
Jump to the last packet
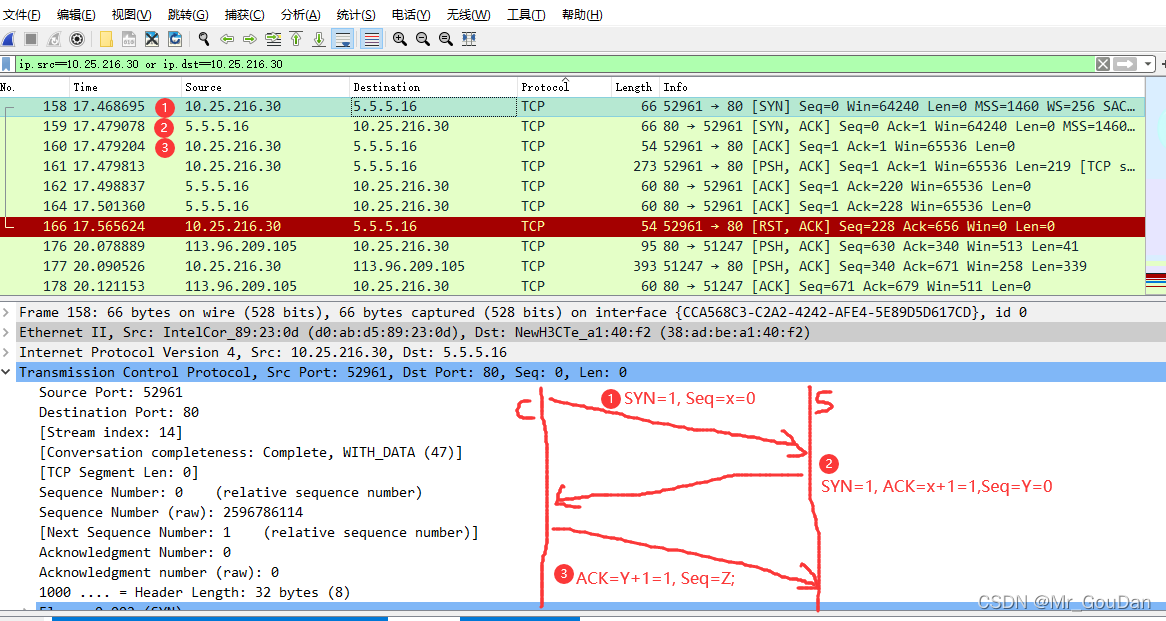point(319,39)
